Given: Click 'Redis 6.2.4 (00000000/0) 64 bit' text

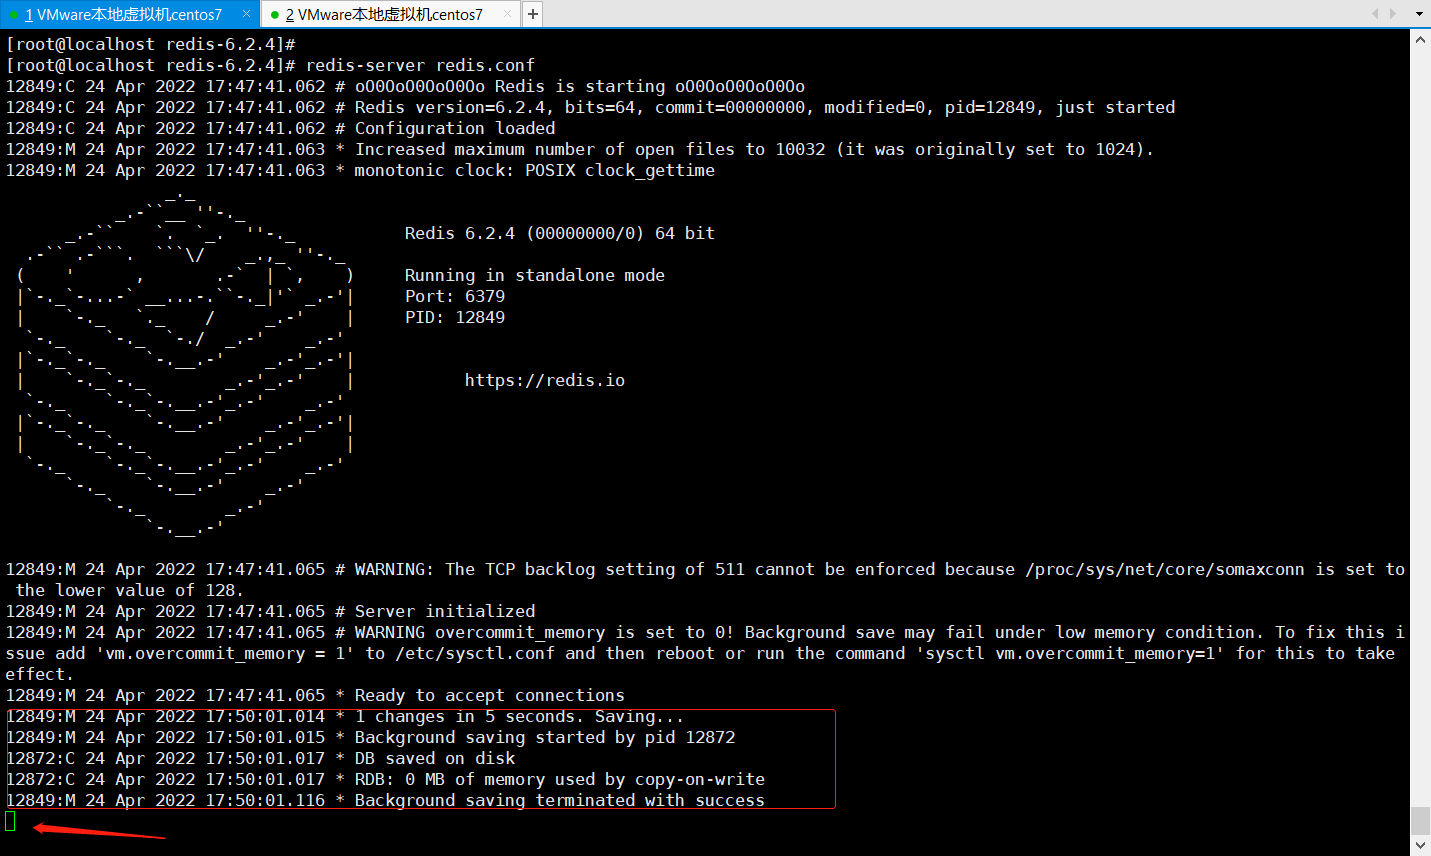Looking at the screenshot, I should pyautogui.click(x=560, y=233).
